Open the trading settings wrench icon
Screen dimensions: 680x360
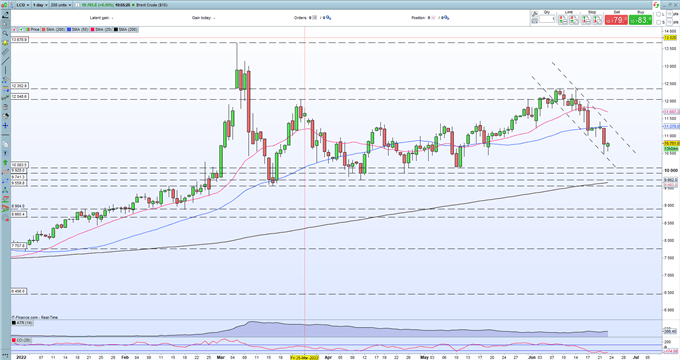[x=534, y=13]
